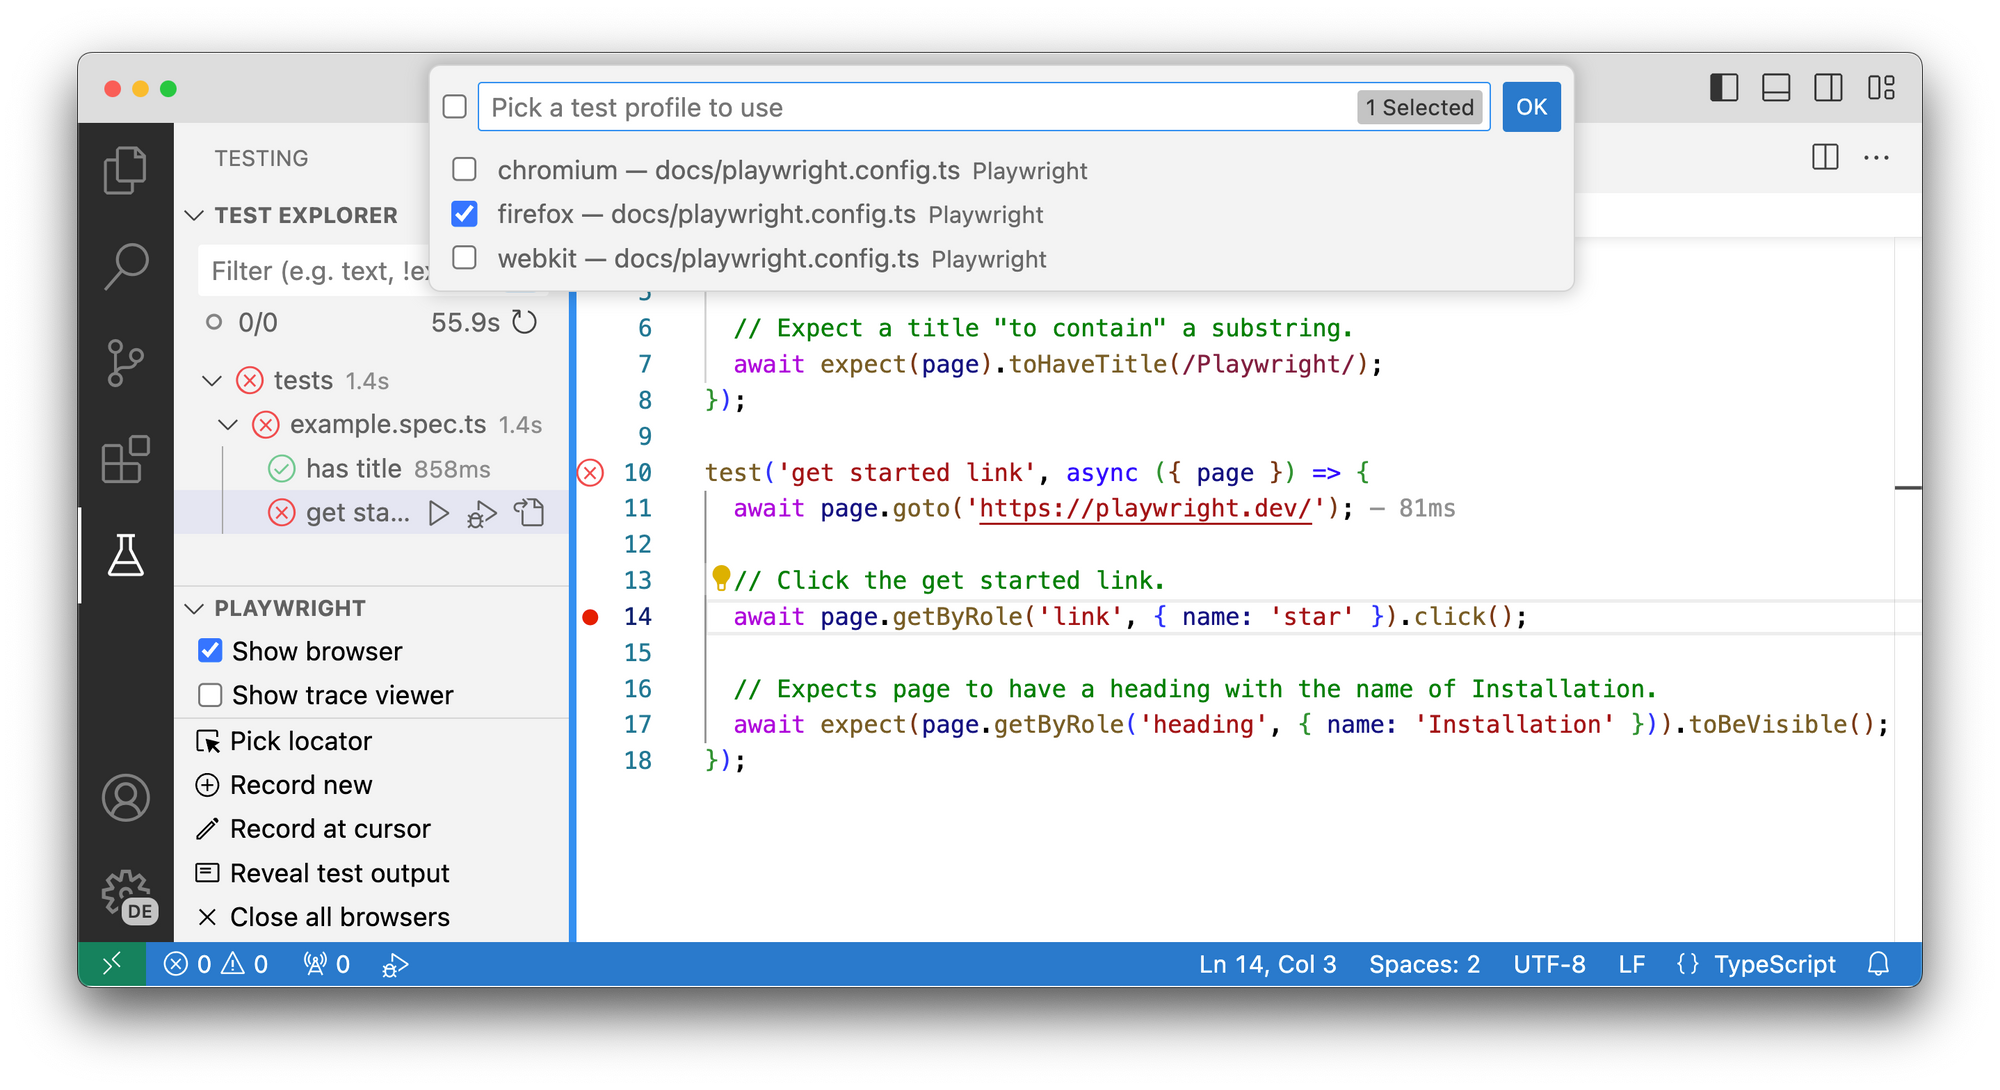Uncheck the Show browser checkbox
The height and width of the screenshot is (1090, 2000).
coord(210,651)
